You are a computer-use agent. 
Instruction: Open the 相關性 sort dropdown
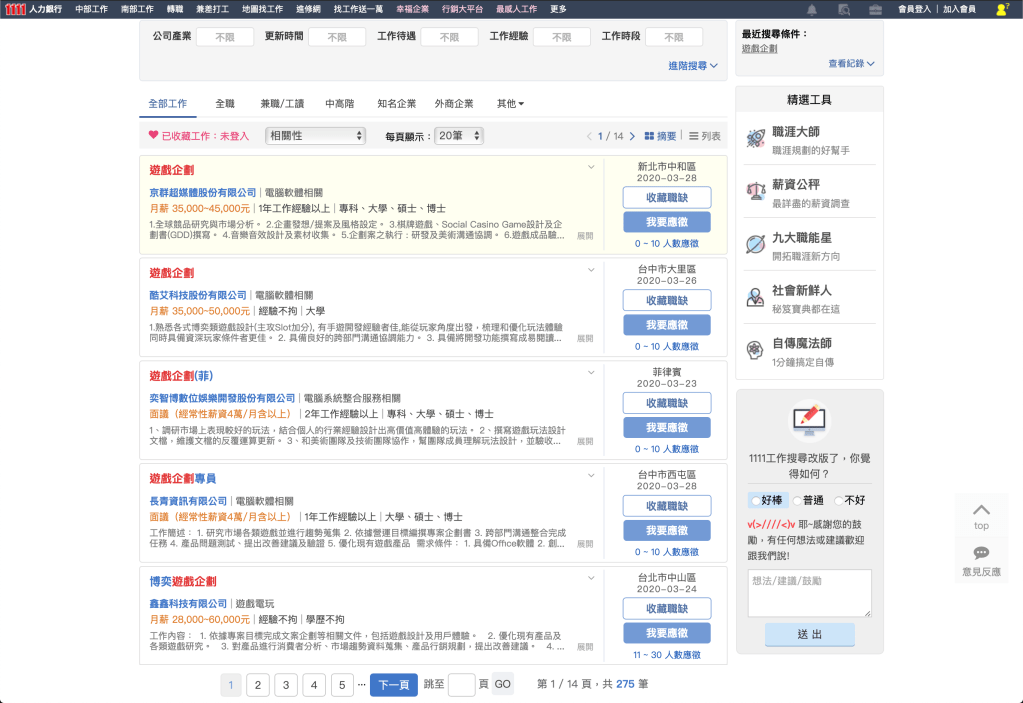[x=316, y=136]
